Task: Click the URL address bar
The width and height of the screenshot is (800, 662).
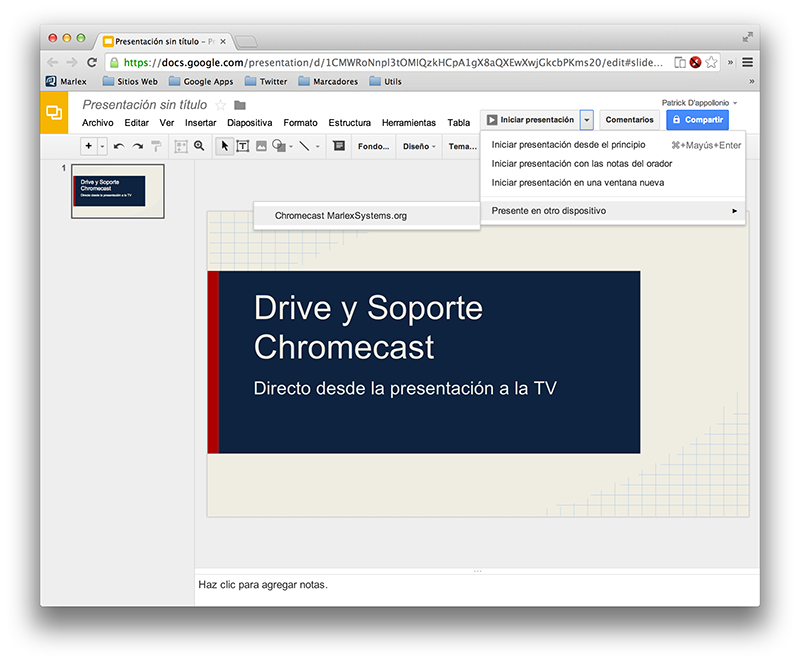Action: pos(393,62)
